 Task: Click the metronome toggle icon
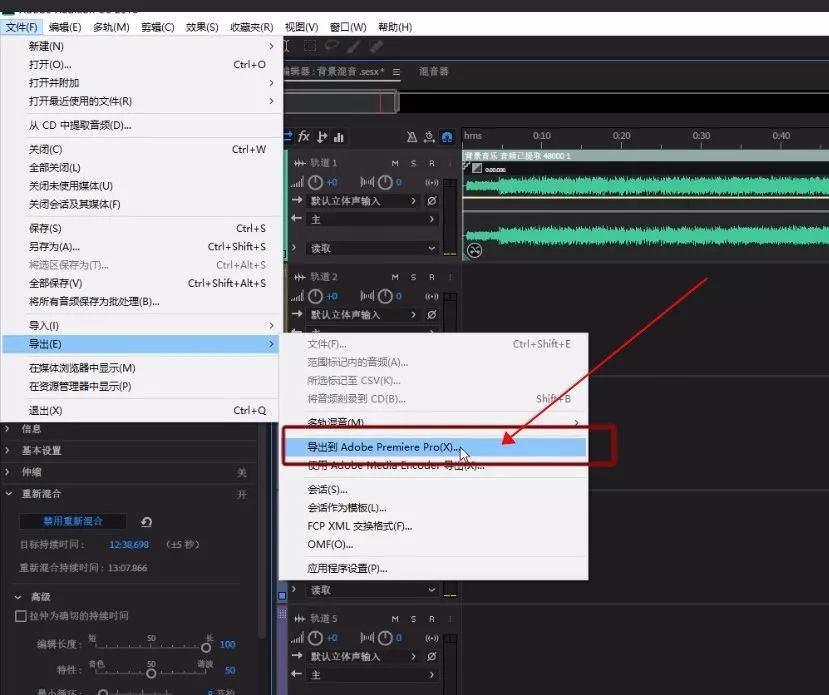[412, 137]
